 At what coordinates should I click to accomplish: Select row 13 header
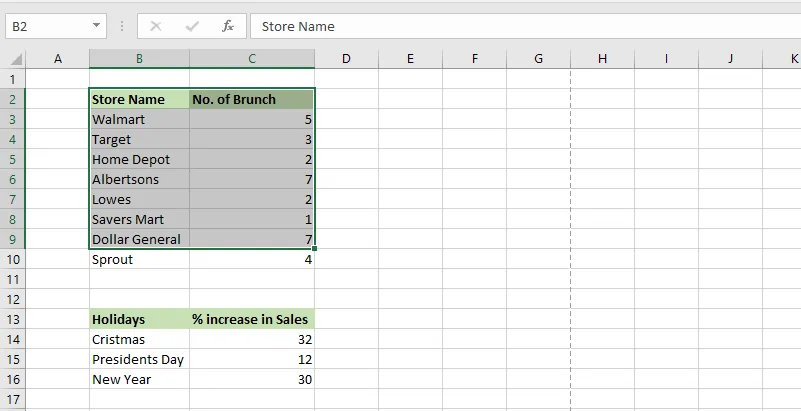13,320
